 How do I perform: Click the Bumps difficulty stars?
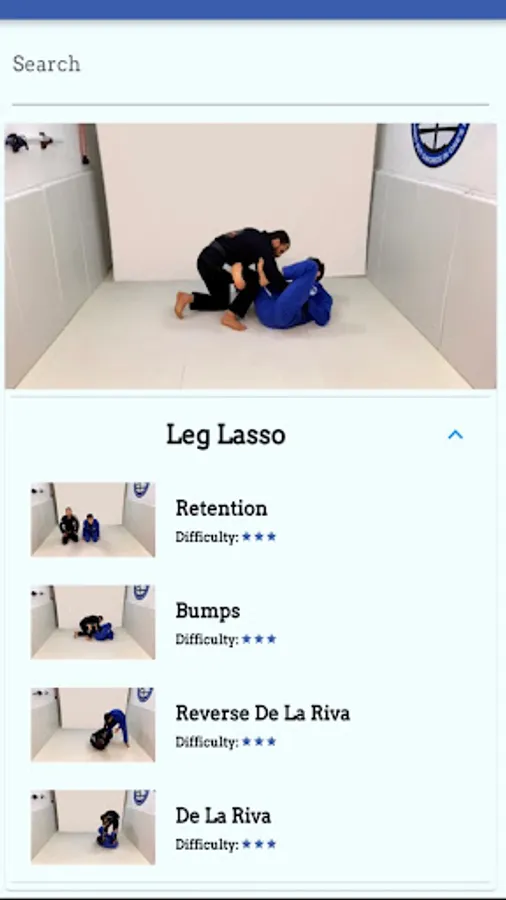tap(259, 639)
